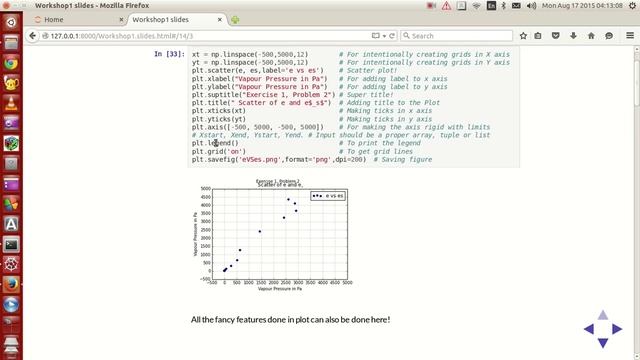Open the Files manager in the launcher
The width and height of the screenshot is (640, 360).
(x=11, y=42)
